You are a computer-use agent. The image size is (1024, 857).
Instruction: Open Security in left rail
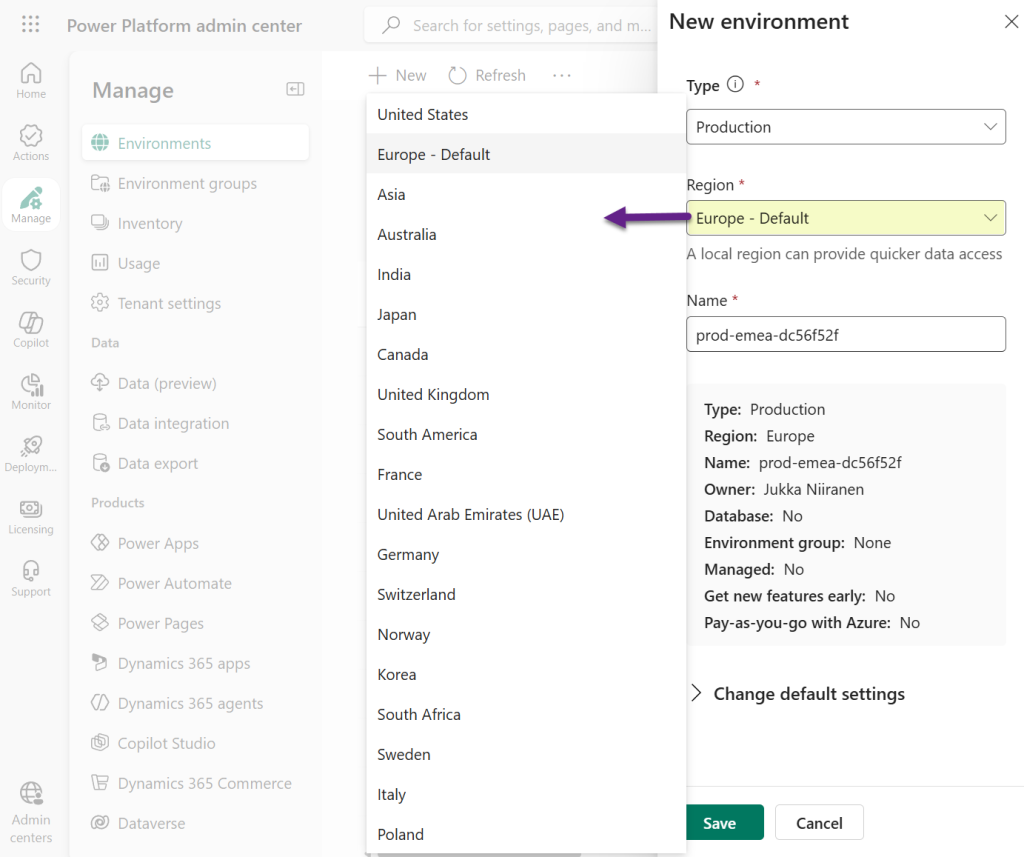point(31,267)
